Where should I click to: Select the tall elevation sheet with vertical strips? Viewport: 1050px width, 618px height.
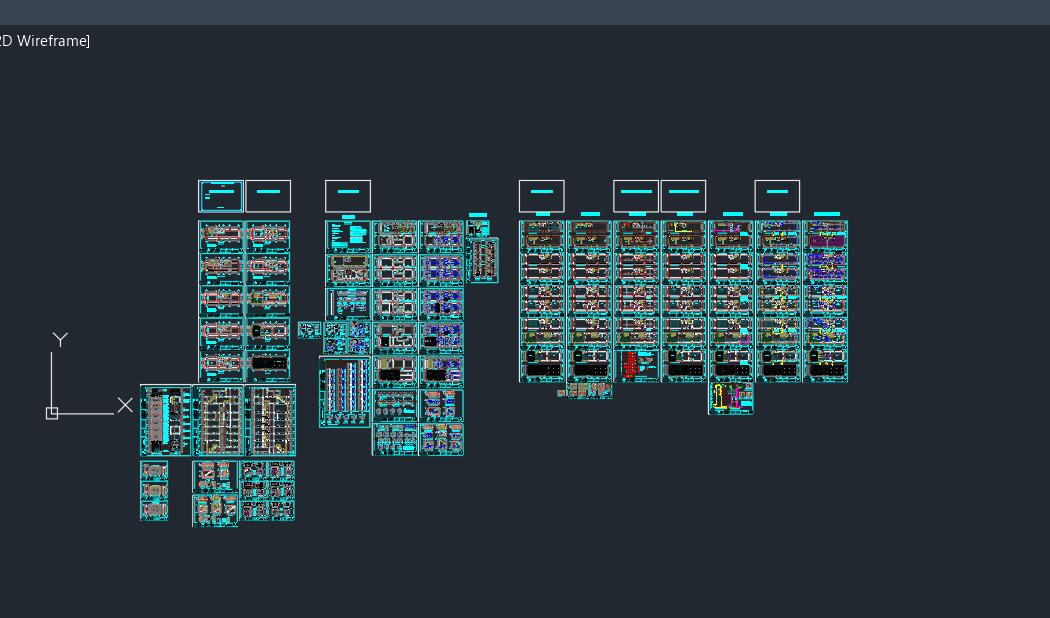point(345,392)
